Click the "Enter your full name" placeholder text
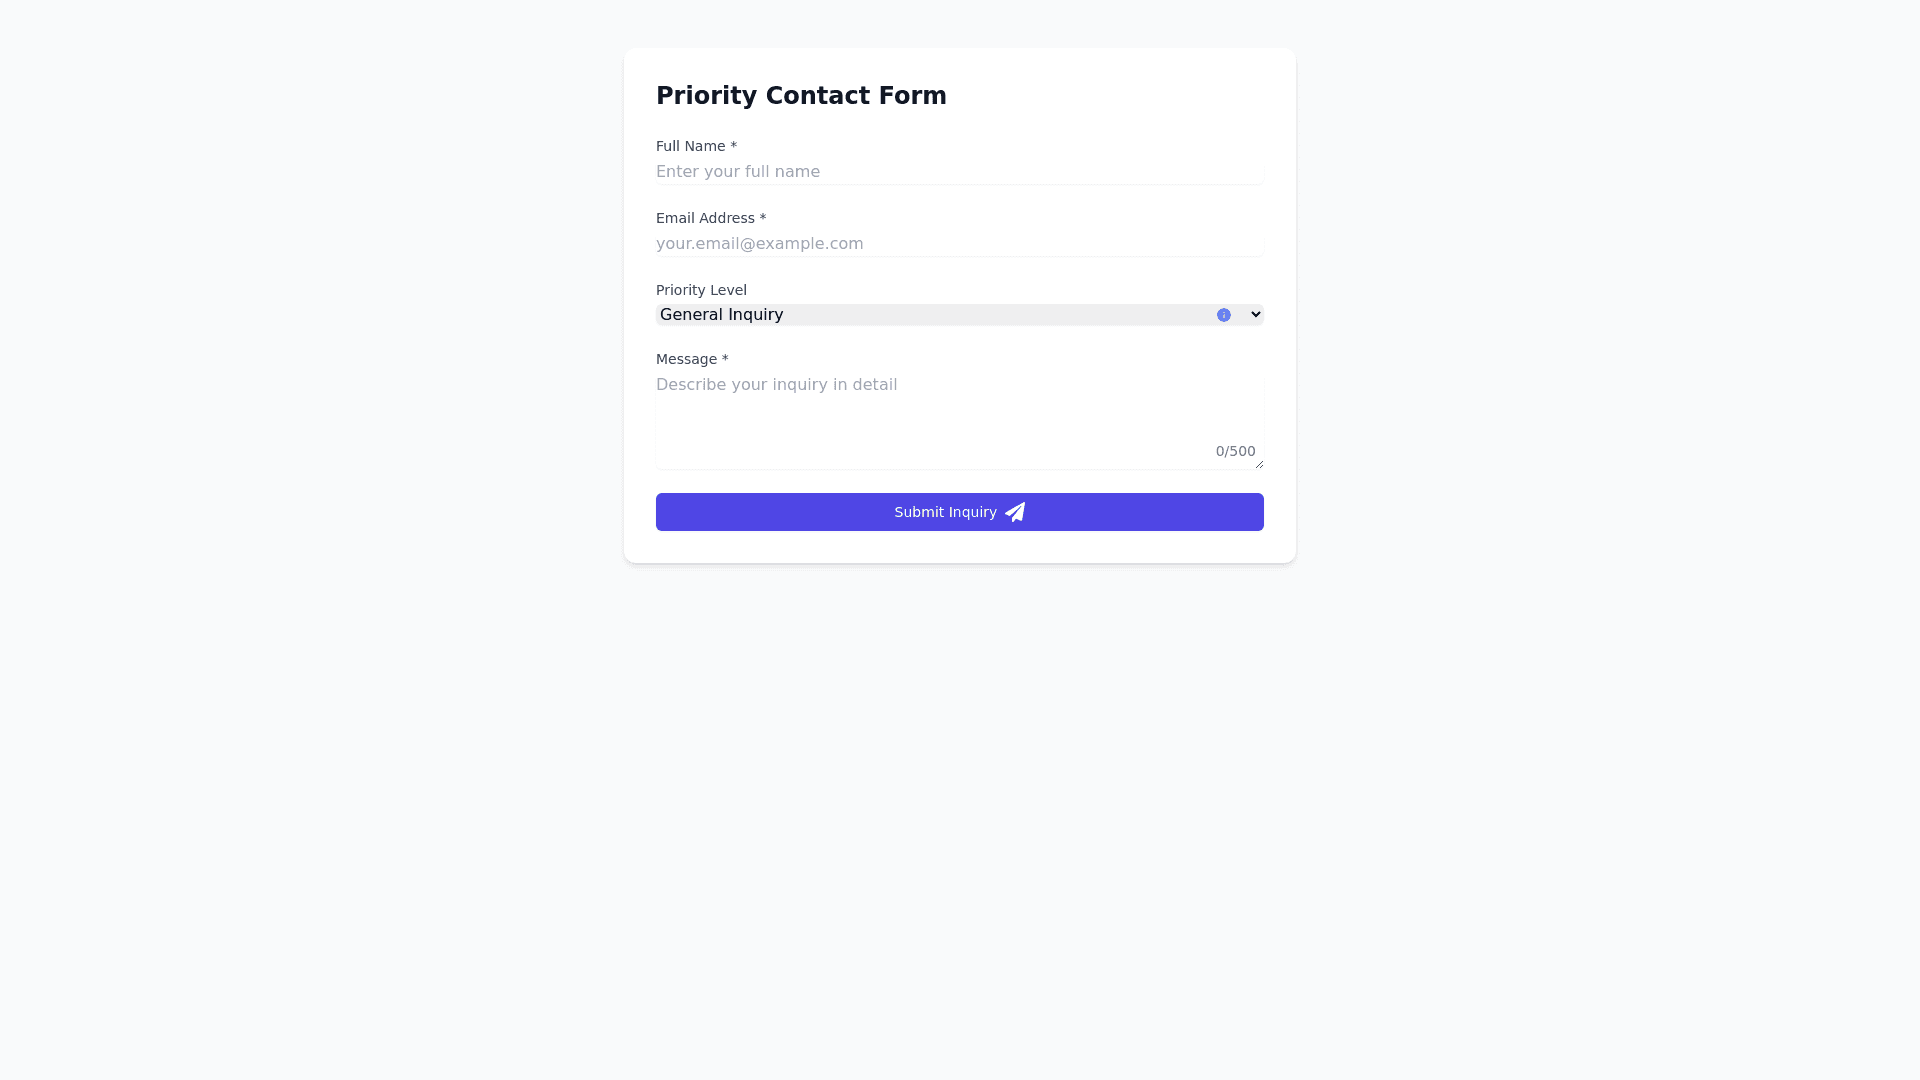The image size is (1920, 1080). click(x=738, y=172)
